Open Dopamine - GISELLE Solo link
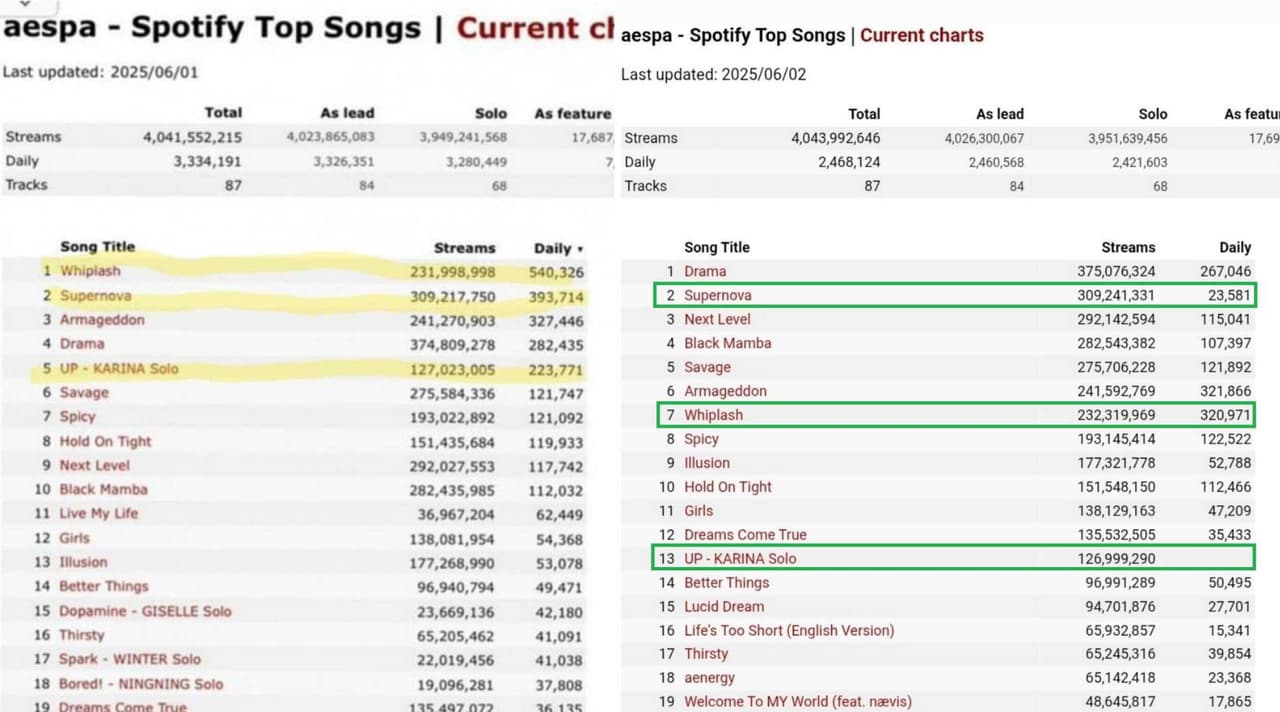 pyautogui.click(x=145, y=611)
